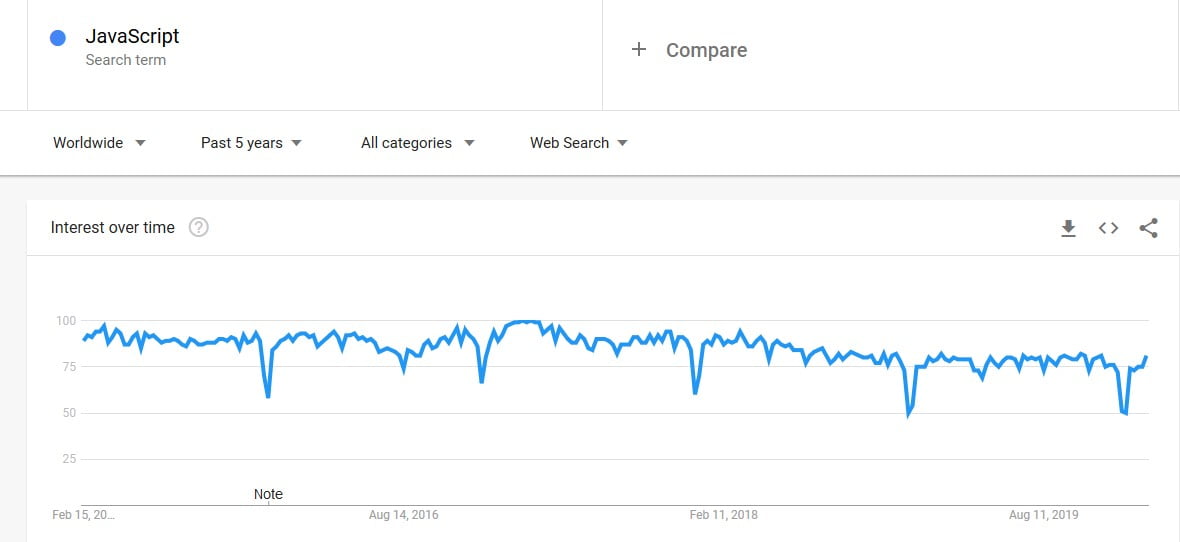Edit the JavaScript search term
Viewport: 1180px width, 542px height.
132,37
